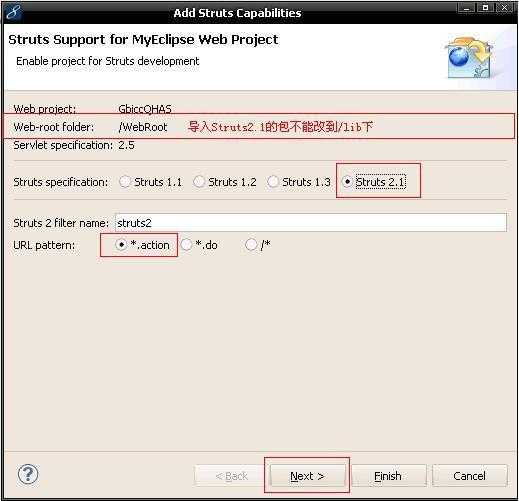519x501 pixels.
Task: Click the GbiccQHAS web project value
Action: 145,109
